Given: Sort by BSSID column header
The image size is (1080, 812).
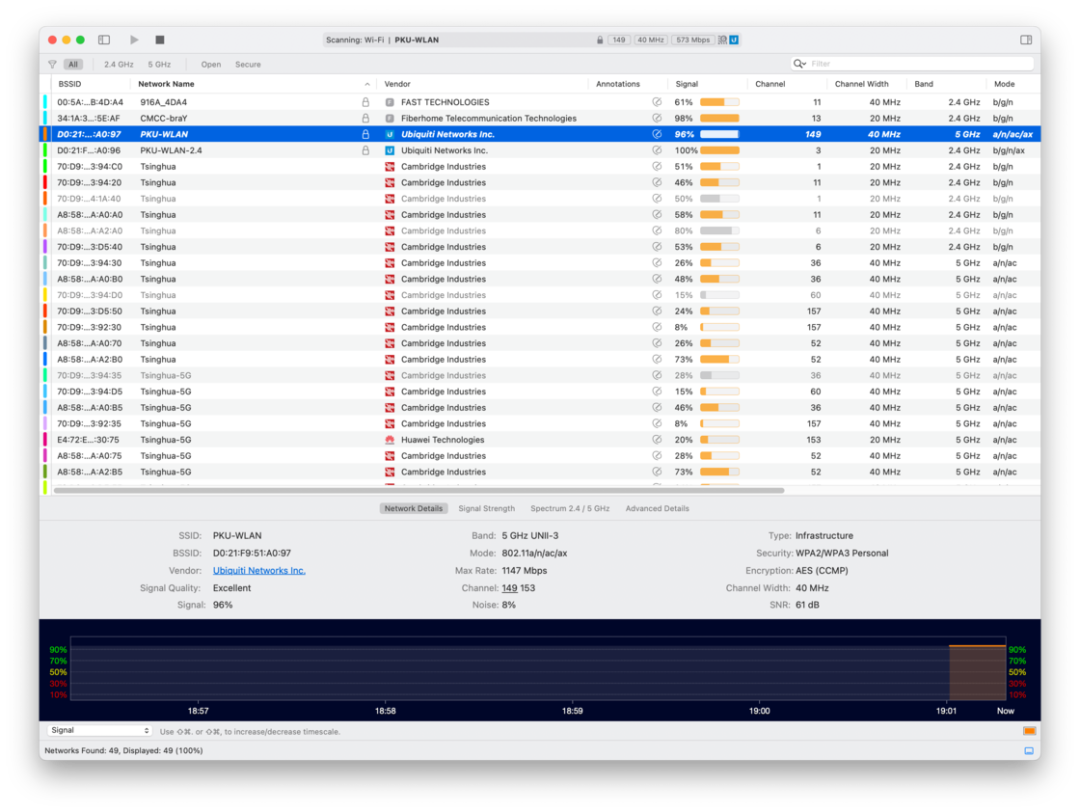Looking at the screenshot, I should pos(70,84).
